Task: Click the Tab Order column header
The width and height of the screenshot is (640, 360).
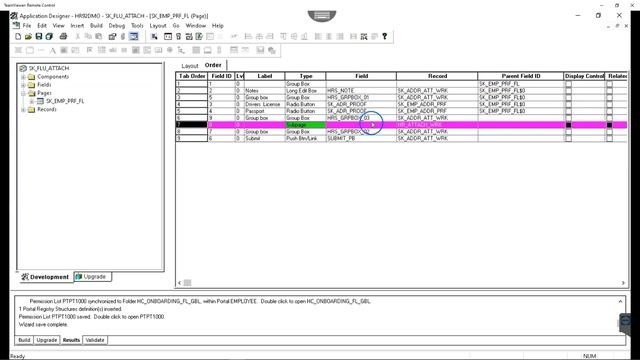Action: point(192,76)
